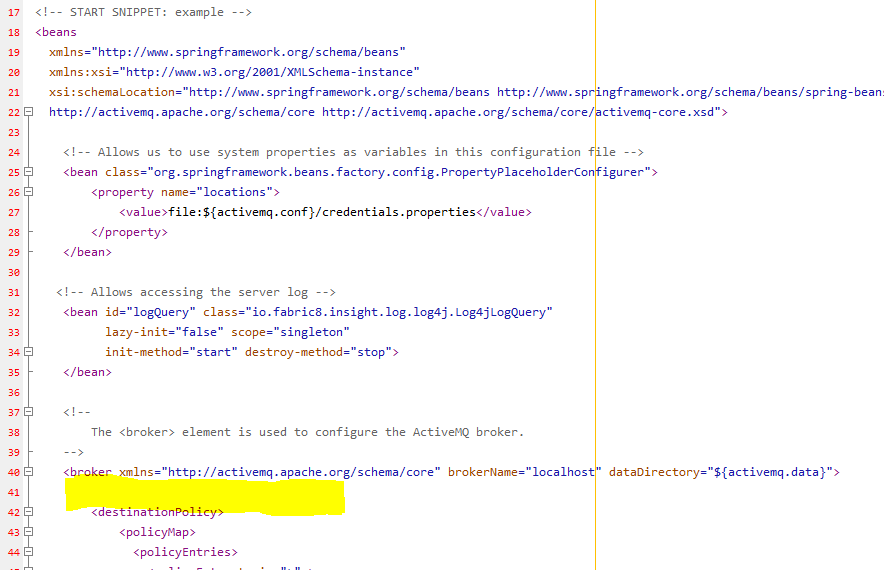The image size is (884, 570).
Task: Collapse the fold marker on line 34
Action: click(28, 352)
